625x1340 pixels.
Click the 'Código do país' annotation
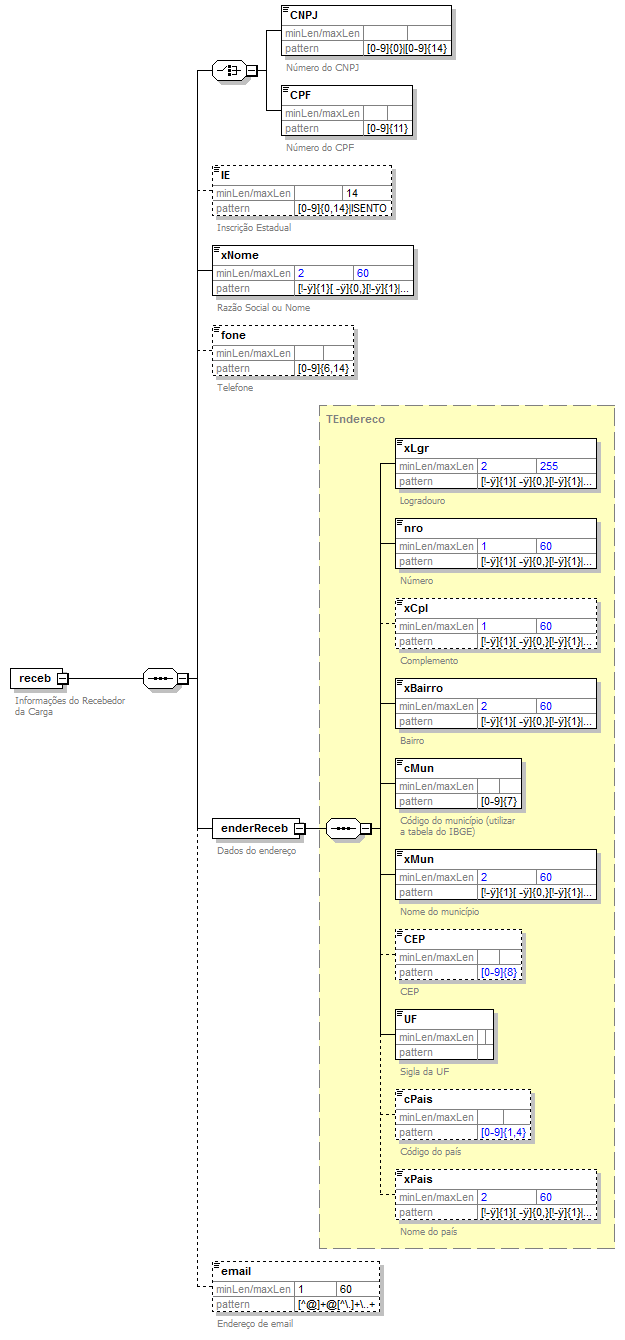pyautogui.click(x=431, y=1151)
